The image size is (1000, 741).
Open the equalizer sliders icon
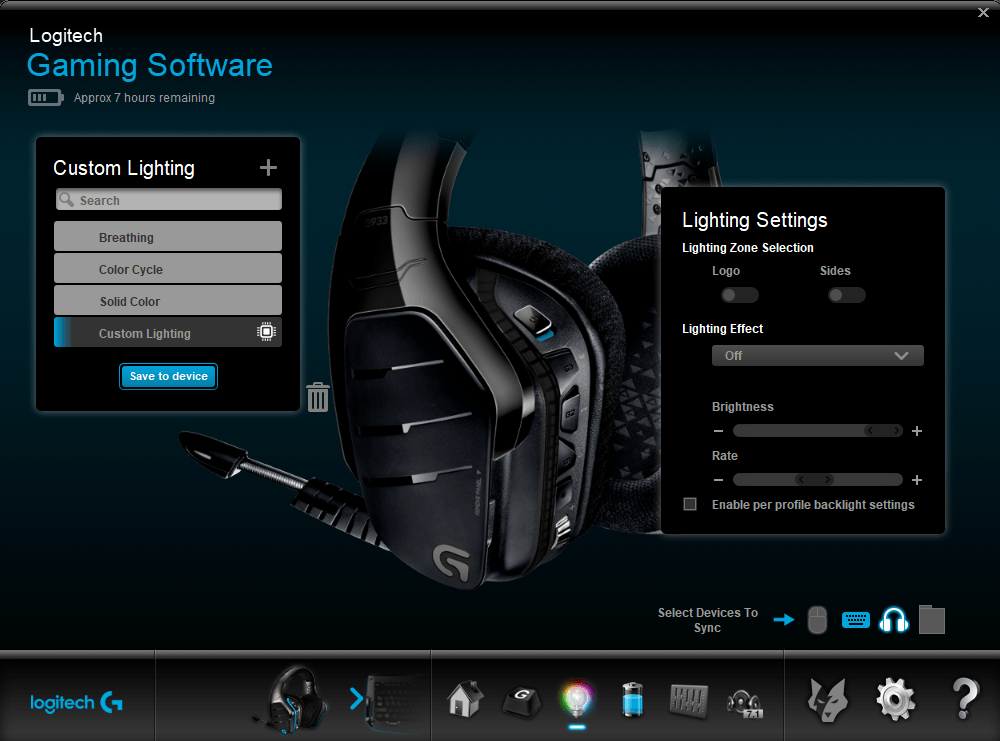(x=689, y=697)
